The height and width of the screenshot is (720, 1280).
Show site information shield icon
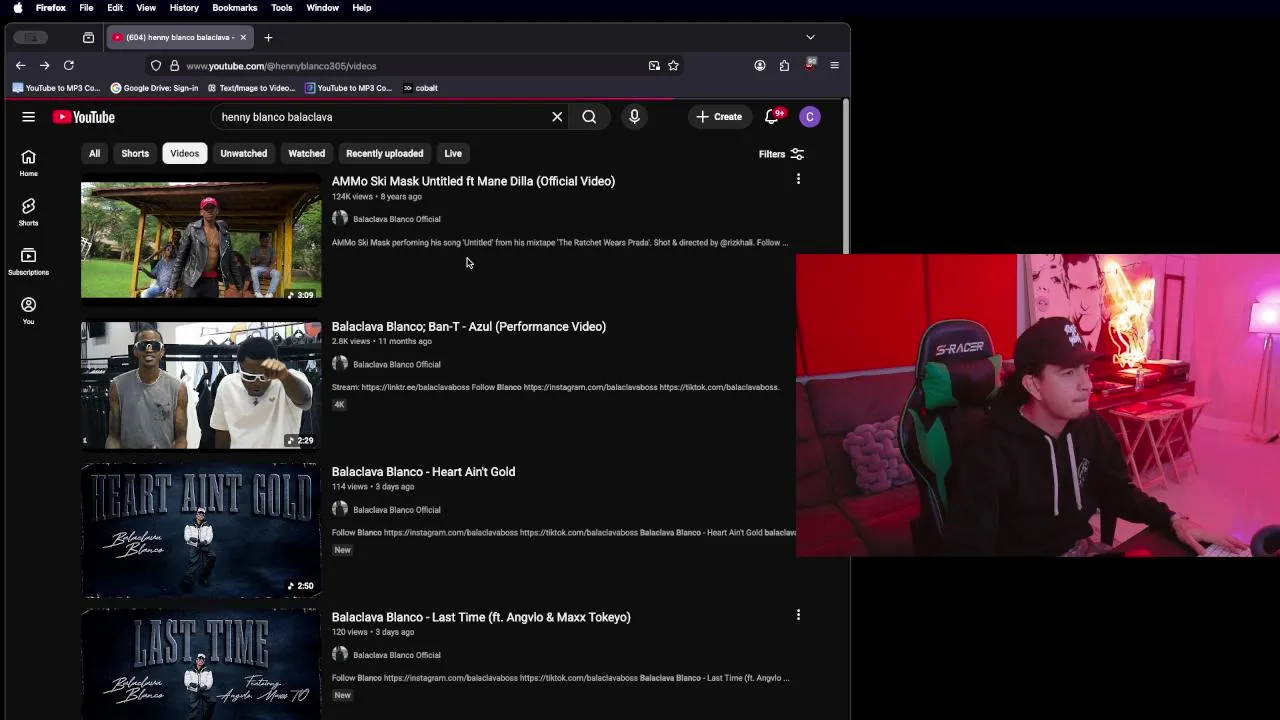[x=156, y=66]
